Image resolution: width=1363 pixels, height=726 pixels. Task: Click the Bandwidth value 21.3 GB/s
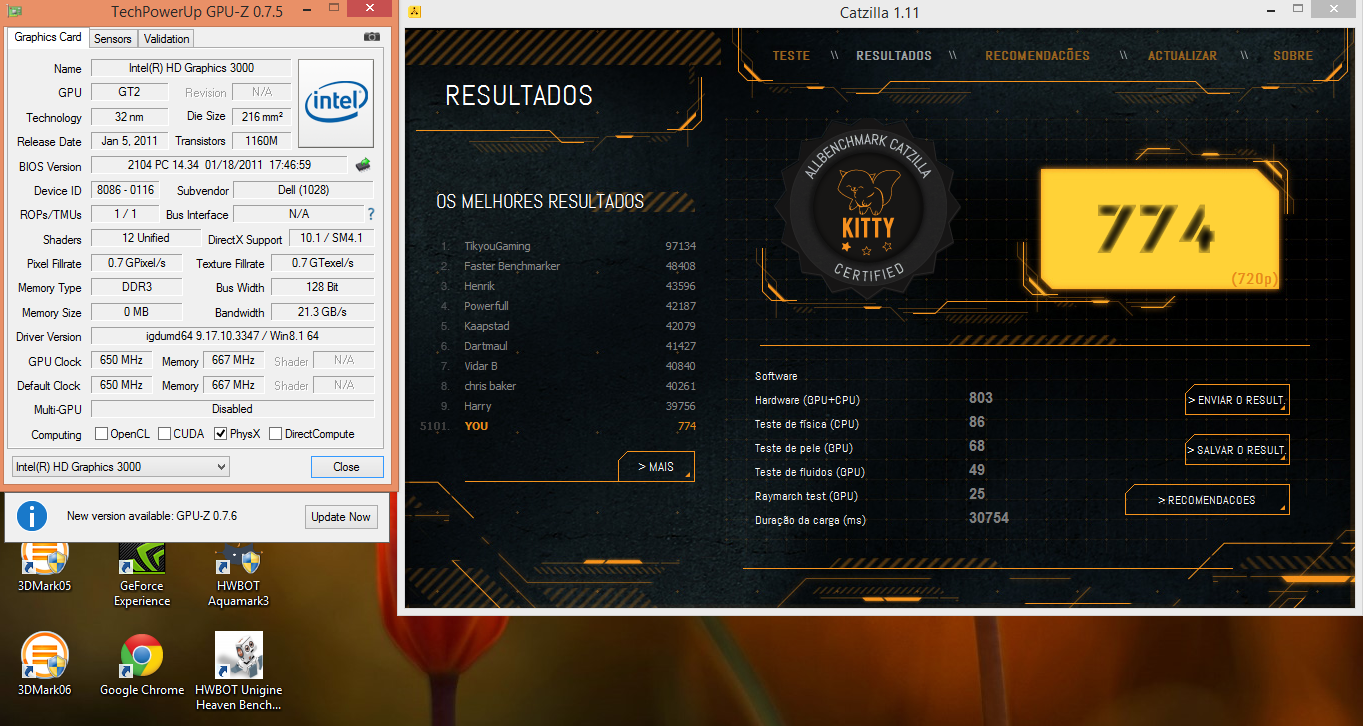point(322,312)
